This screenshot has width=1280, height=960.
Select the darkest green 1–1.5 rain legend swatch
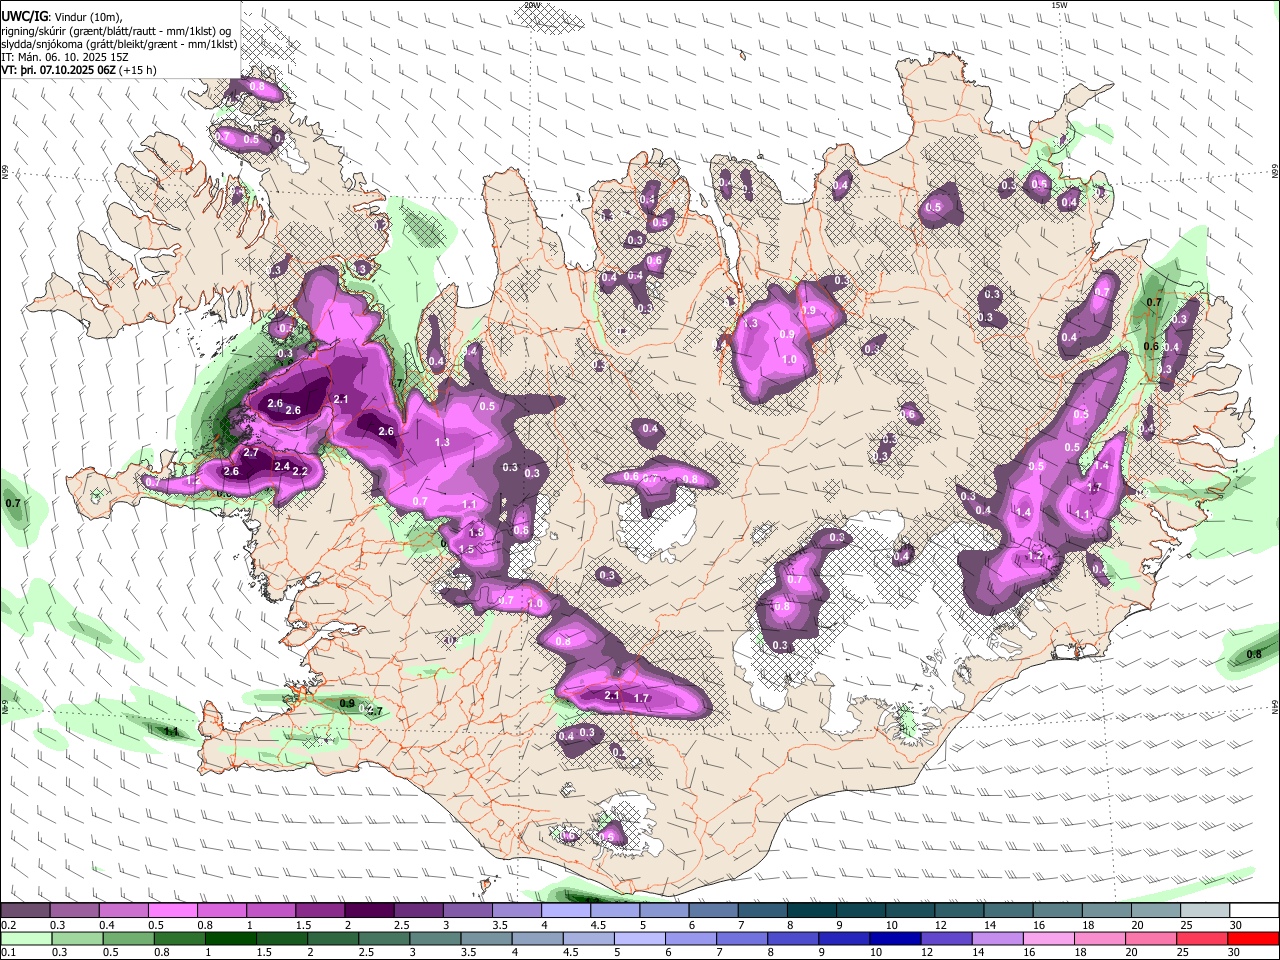231,938
